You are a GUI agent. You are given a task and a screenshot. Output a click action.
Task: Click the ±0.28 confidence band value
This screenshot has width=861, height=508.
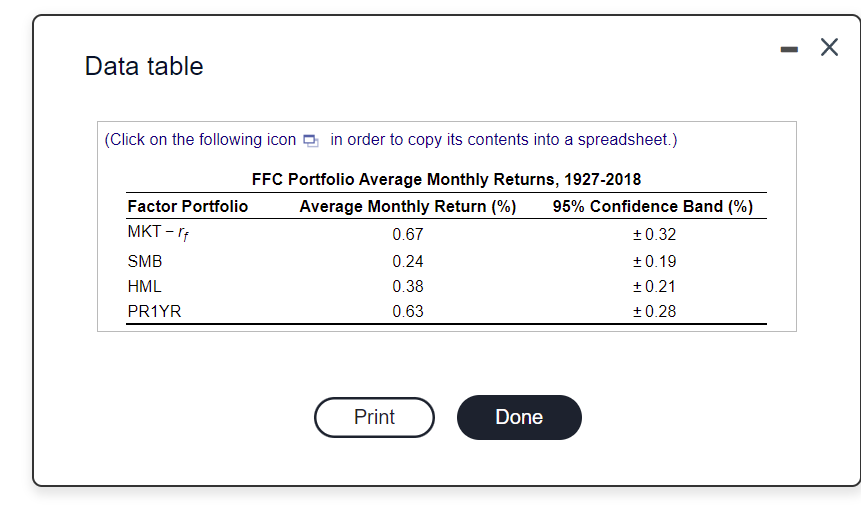click(653, 311)
